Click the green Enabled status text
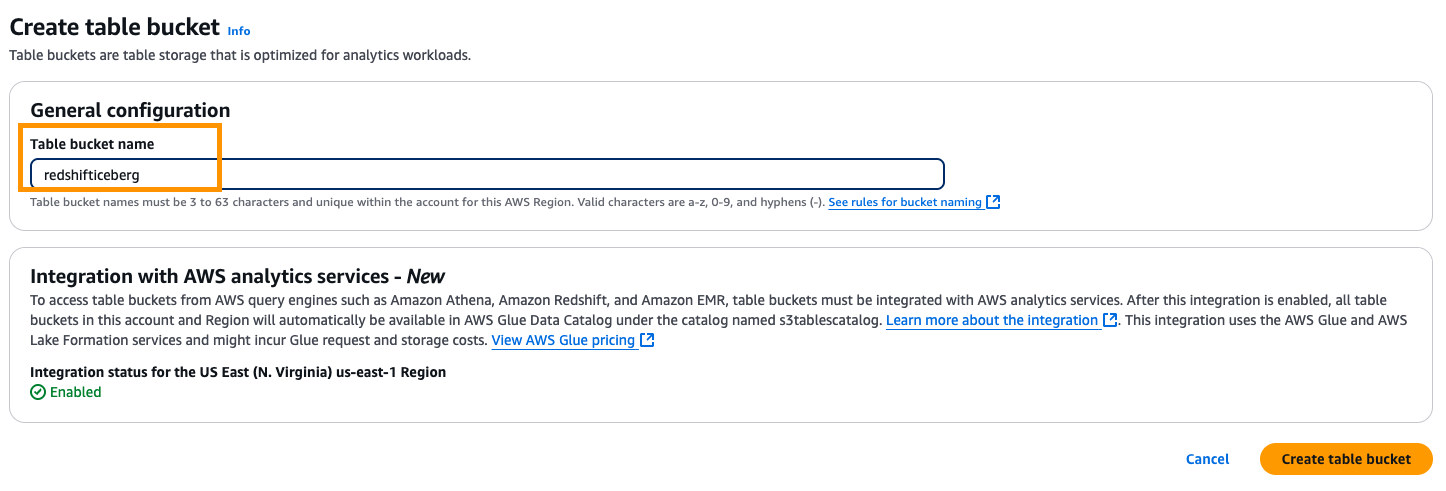 click(x=76, y=392)
